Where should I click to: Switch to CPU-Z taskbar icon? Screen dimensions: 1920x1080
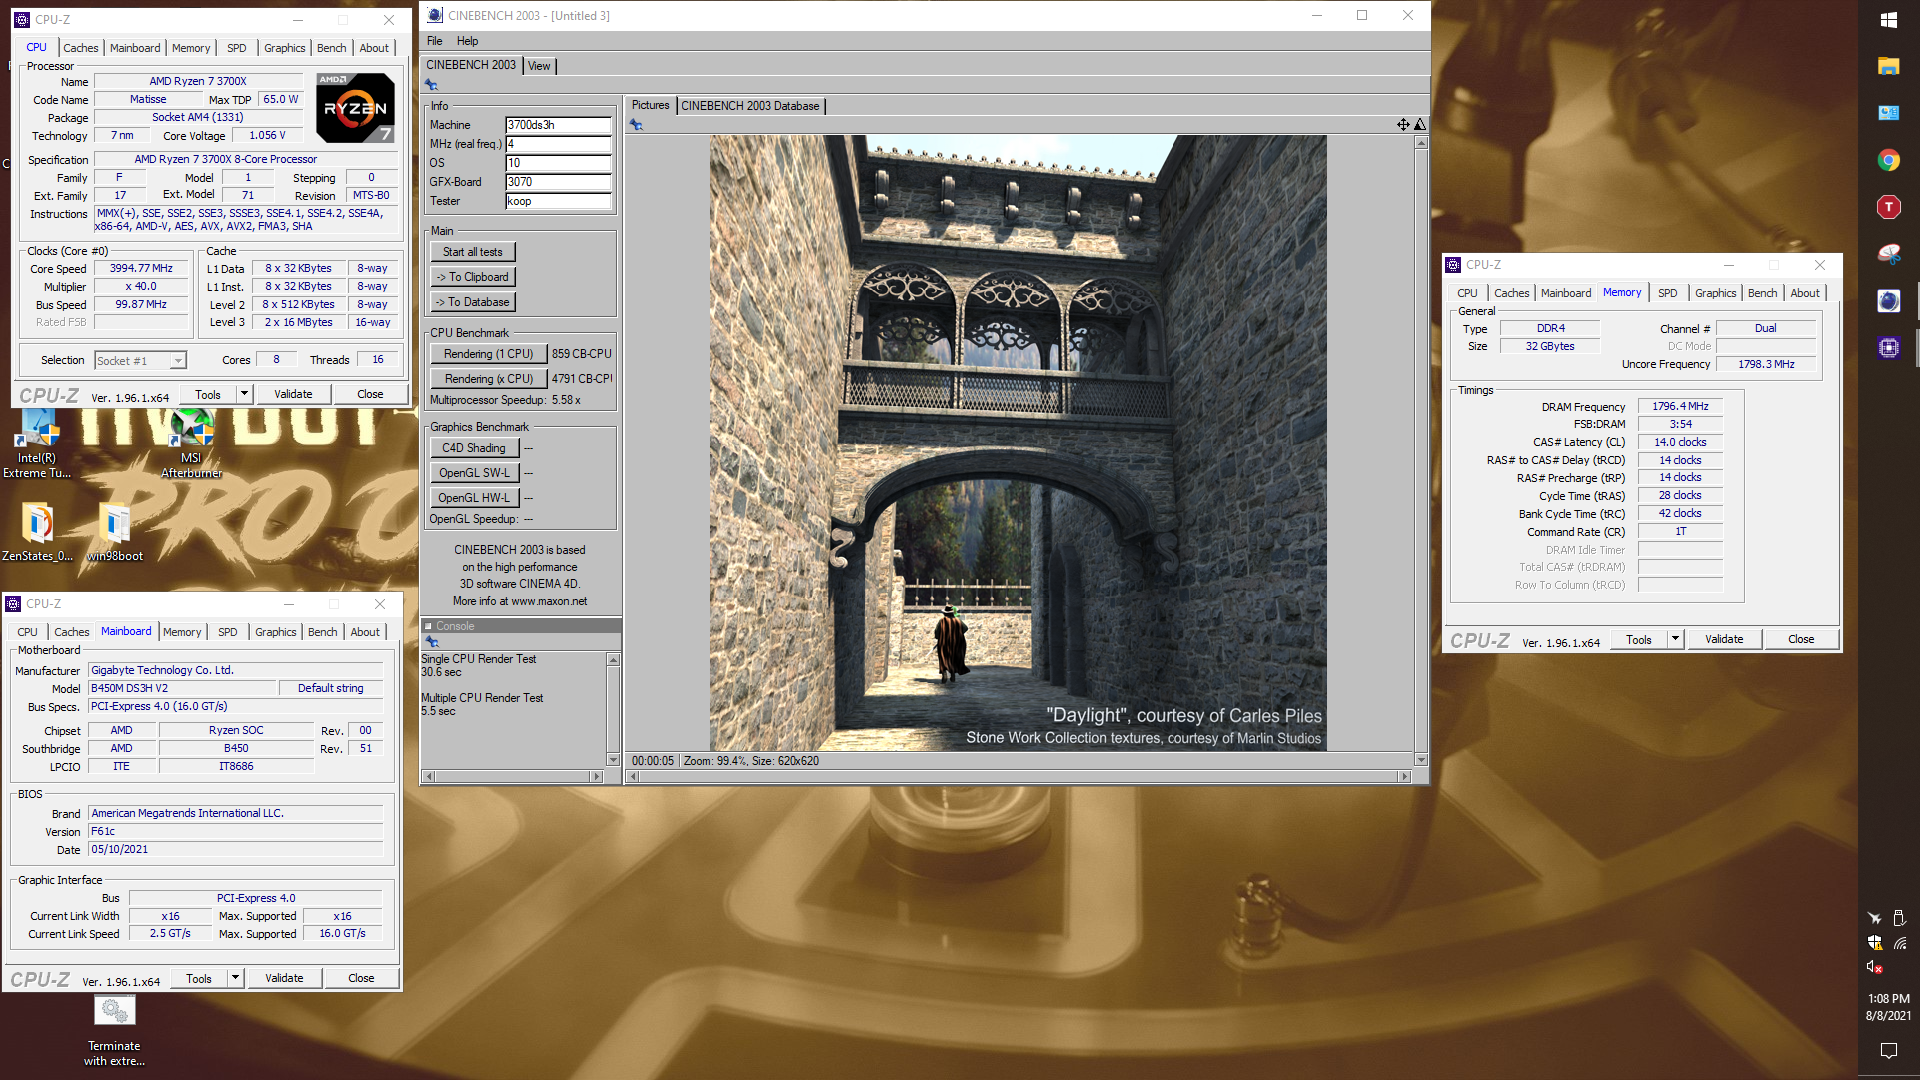pos(1888,347)
